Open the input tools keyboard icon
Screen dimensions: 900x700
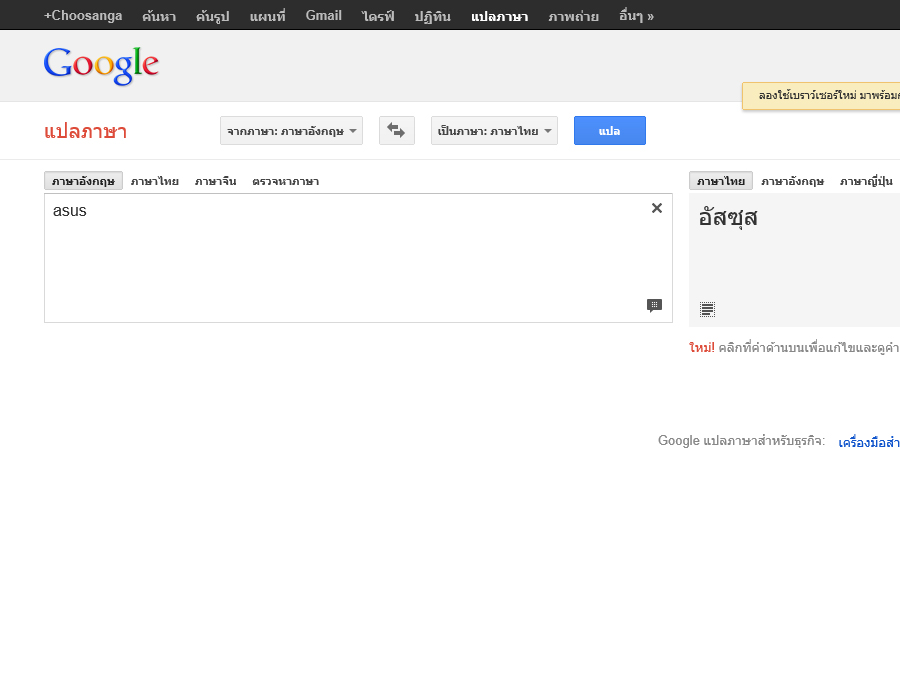654,305
